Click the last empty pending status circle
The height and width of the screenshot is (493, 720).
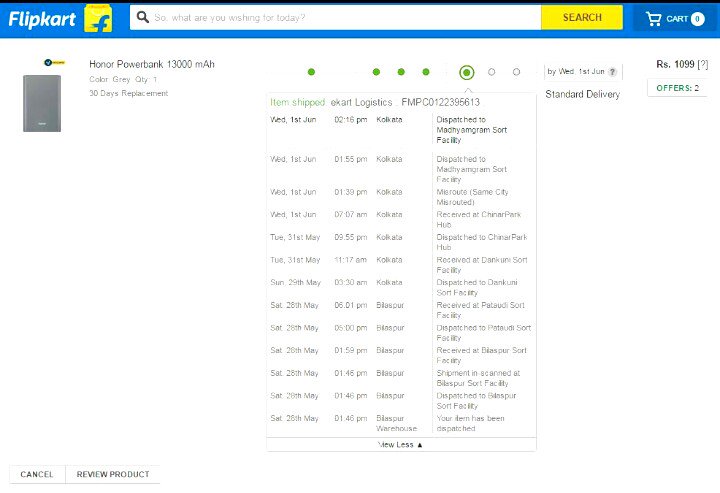coord(516,72)
